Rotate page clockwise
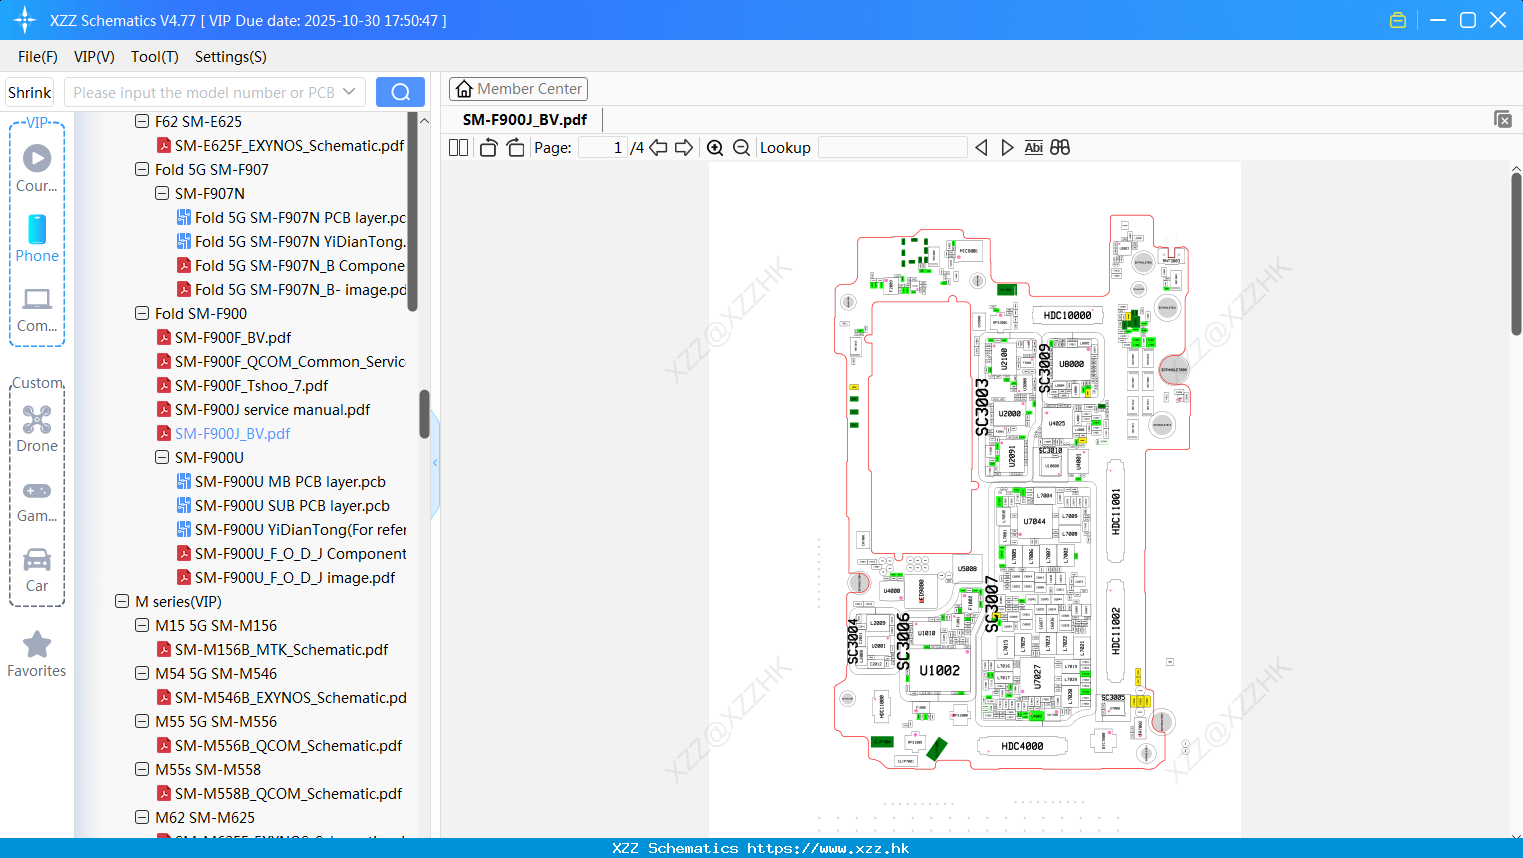 point(515,147)
